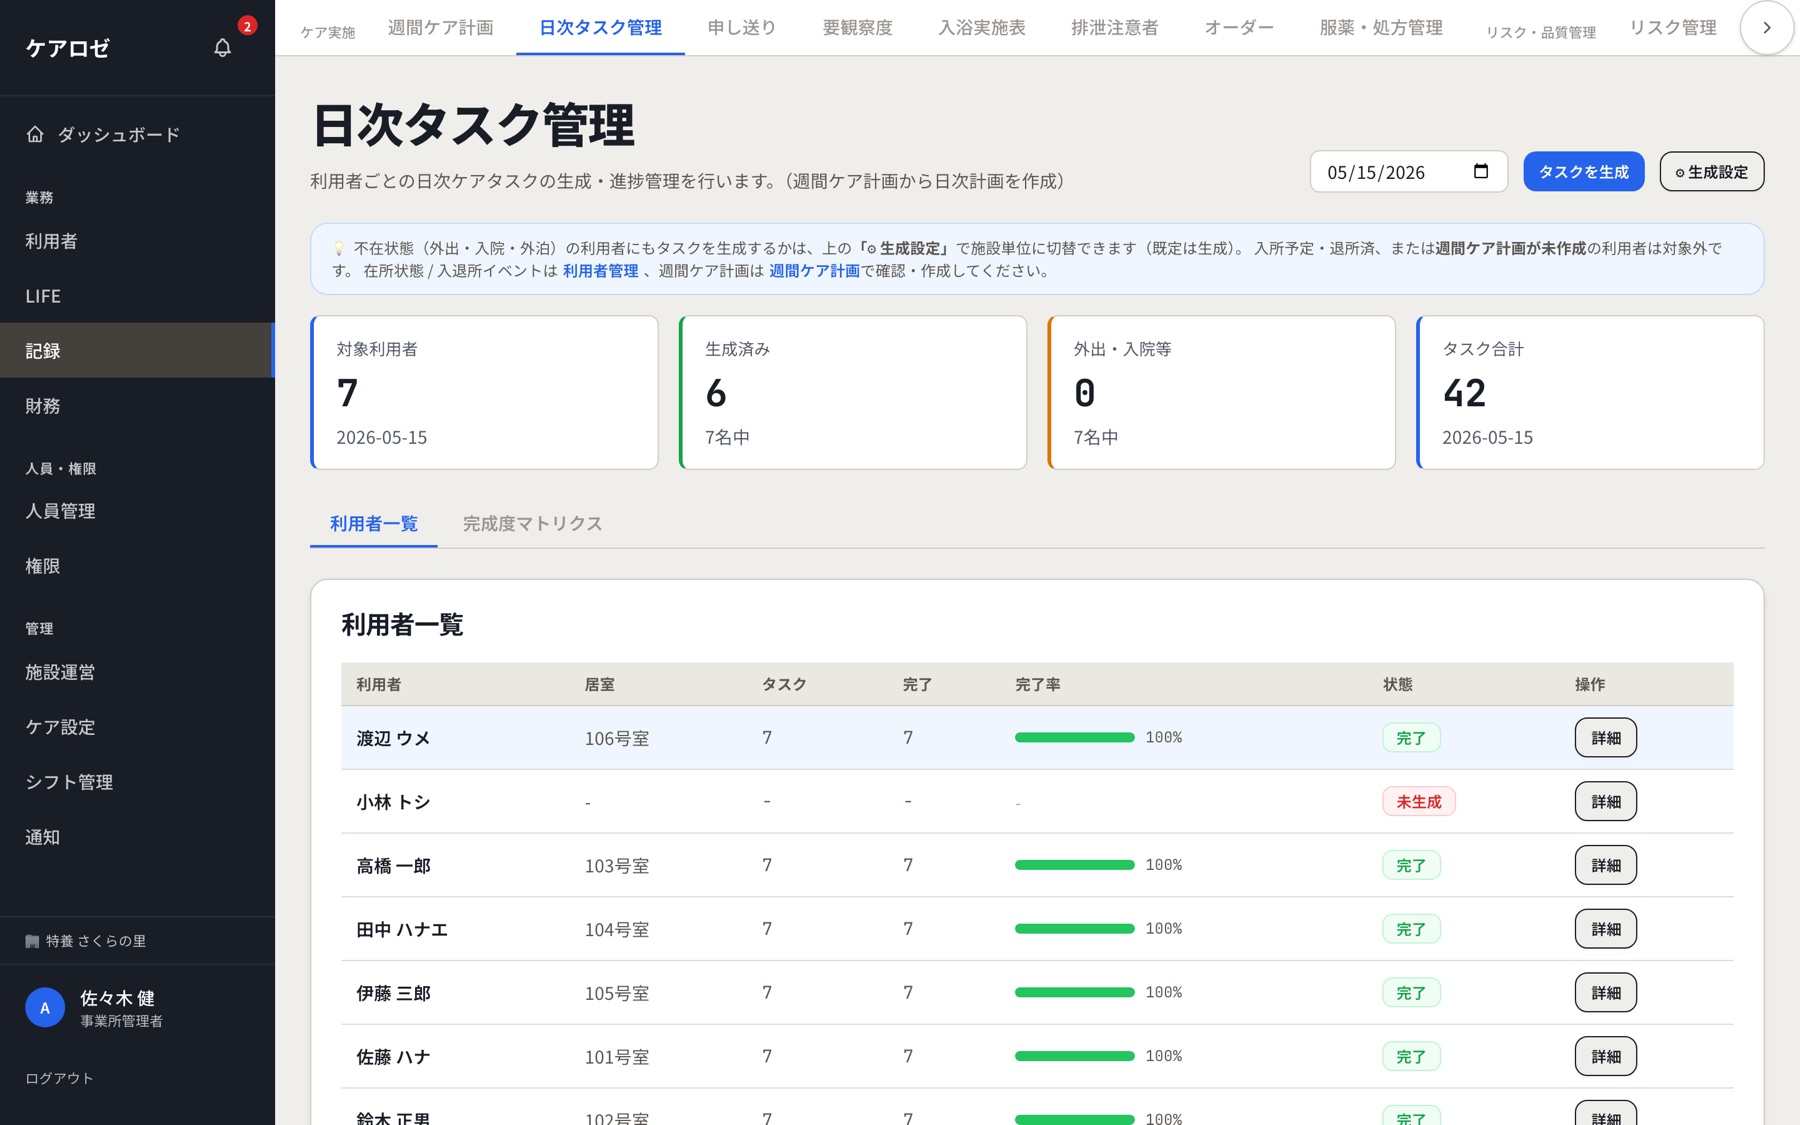Open 詳細 for 渡辺 ウメ

coord(1605,738)
